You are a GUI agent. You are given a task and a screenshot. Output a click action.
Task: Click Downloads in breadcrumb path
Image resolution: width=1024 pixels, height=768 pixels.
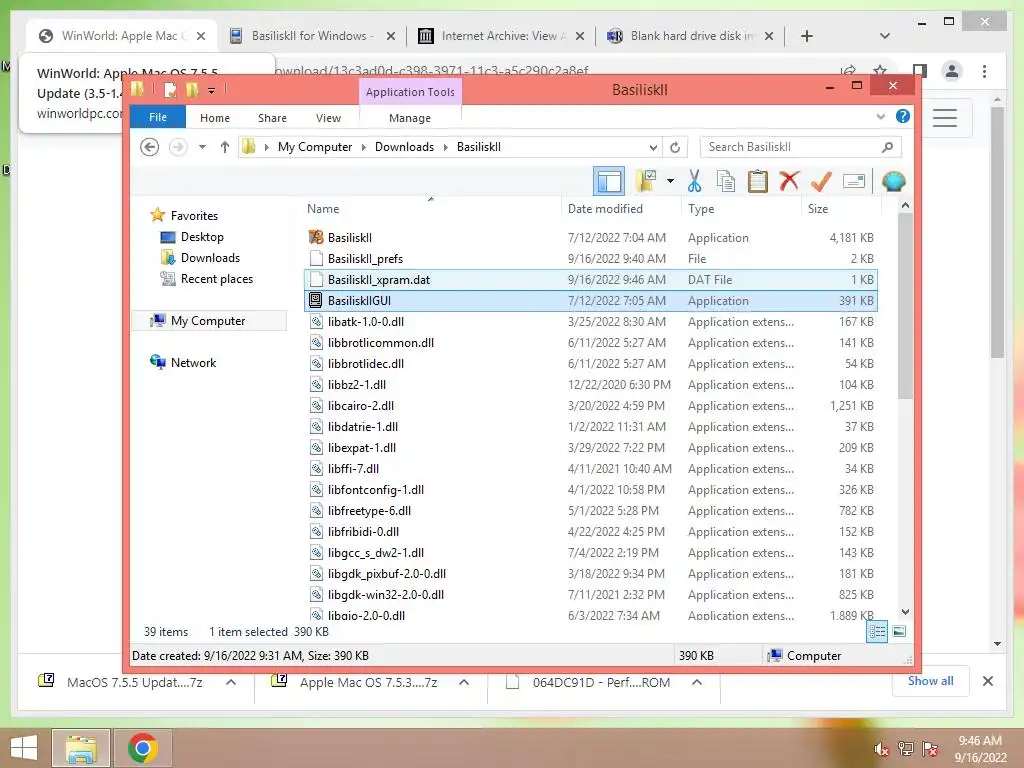[x=404, y=147]
